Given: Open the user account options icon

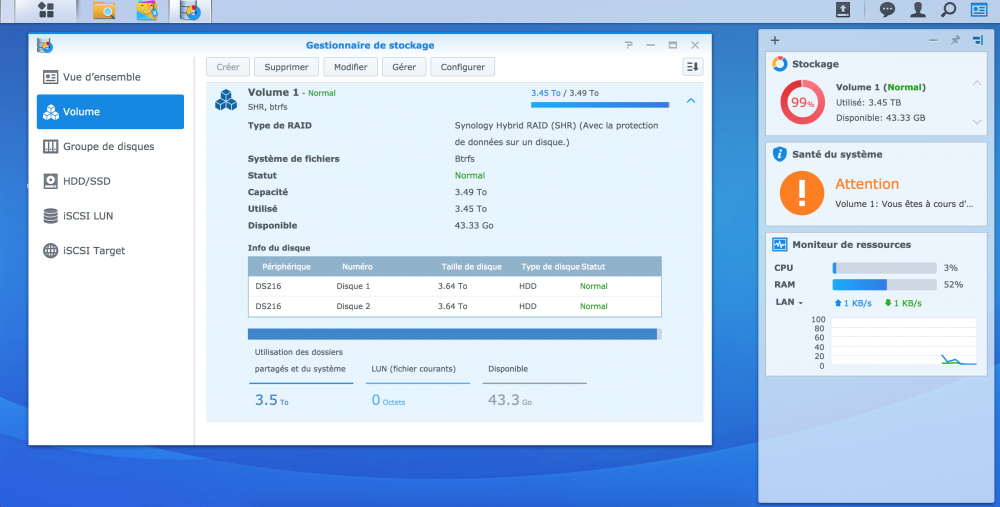Looking at the screenshot, I should [x=917, y=10].
